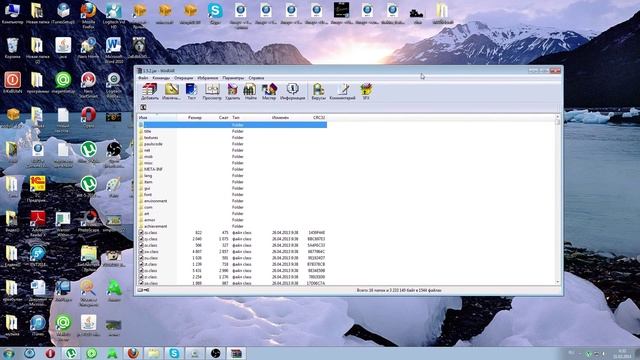Click the Информация (Info) toolbar icon

click(x=292, y=91)
